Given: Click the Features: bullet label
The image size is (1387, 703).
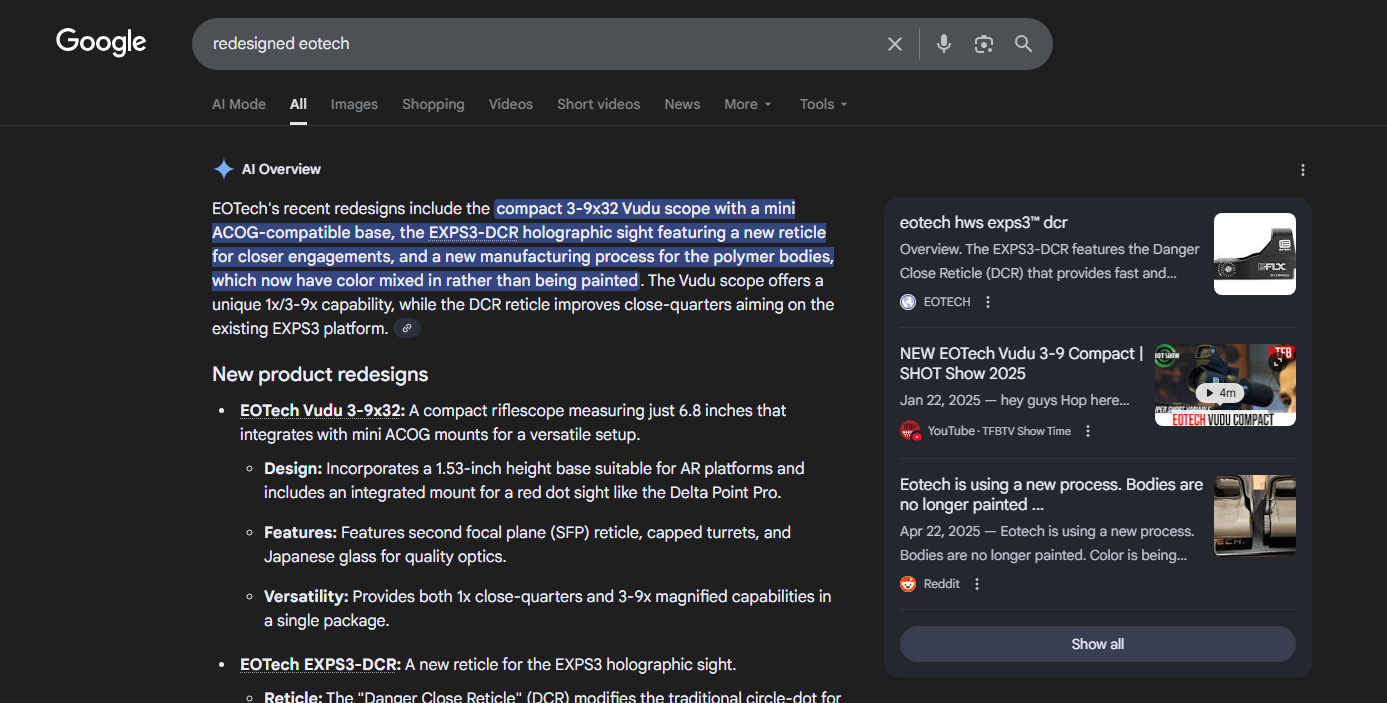Looking at the screenshot, I should [x=300, y=532].
